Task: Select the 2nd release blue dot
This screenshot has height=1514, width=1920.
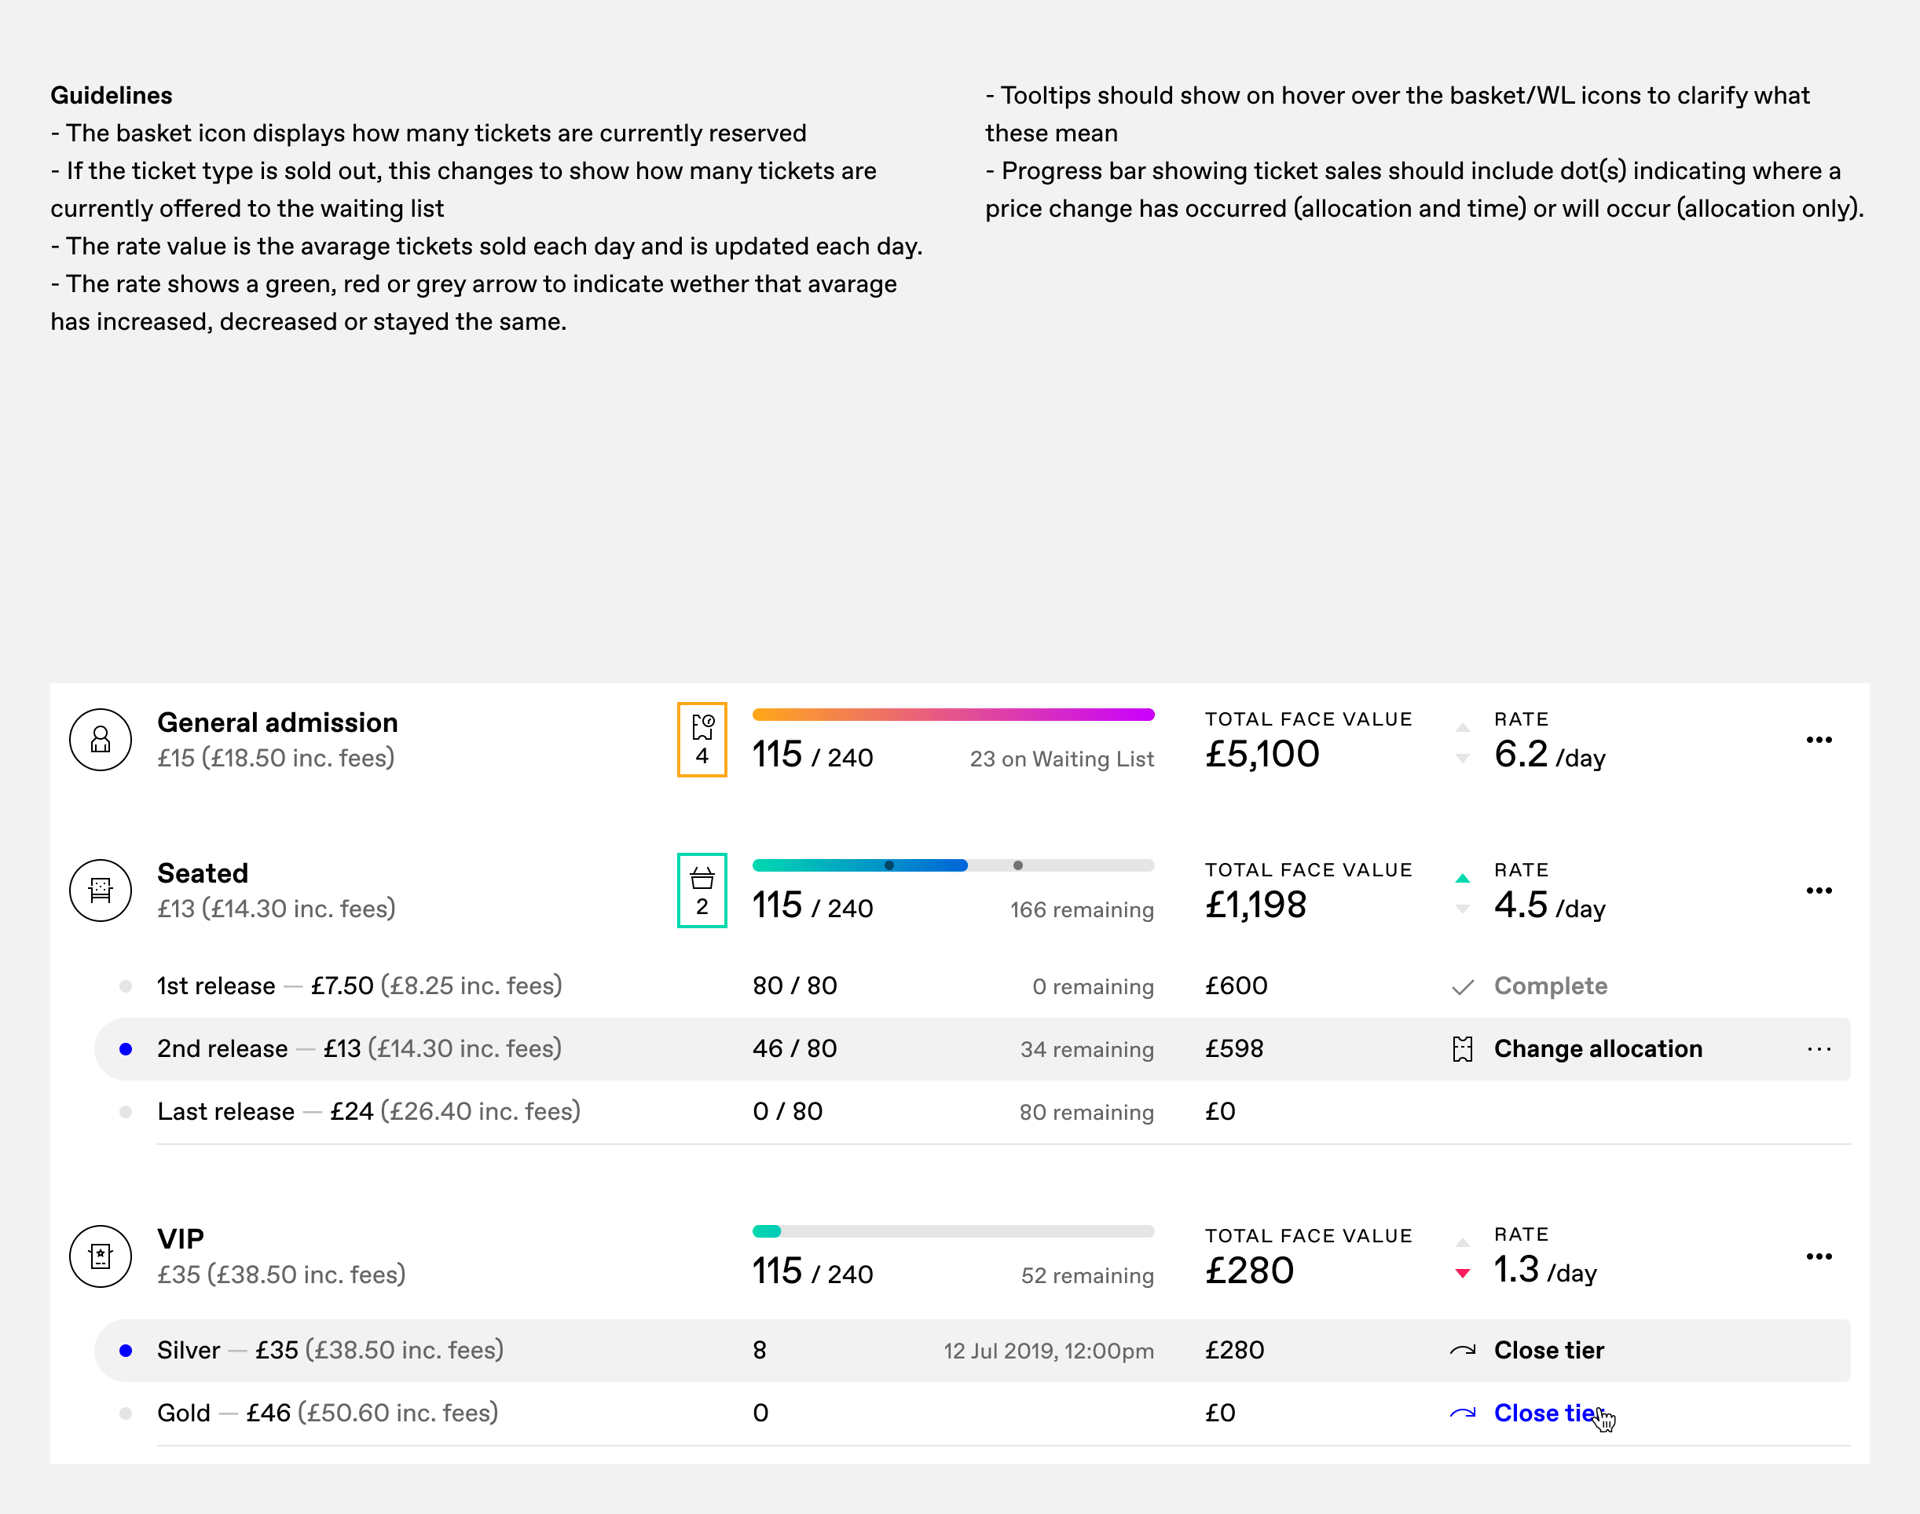Action: [x=126, y=1049]
